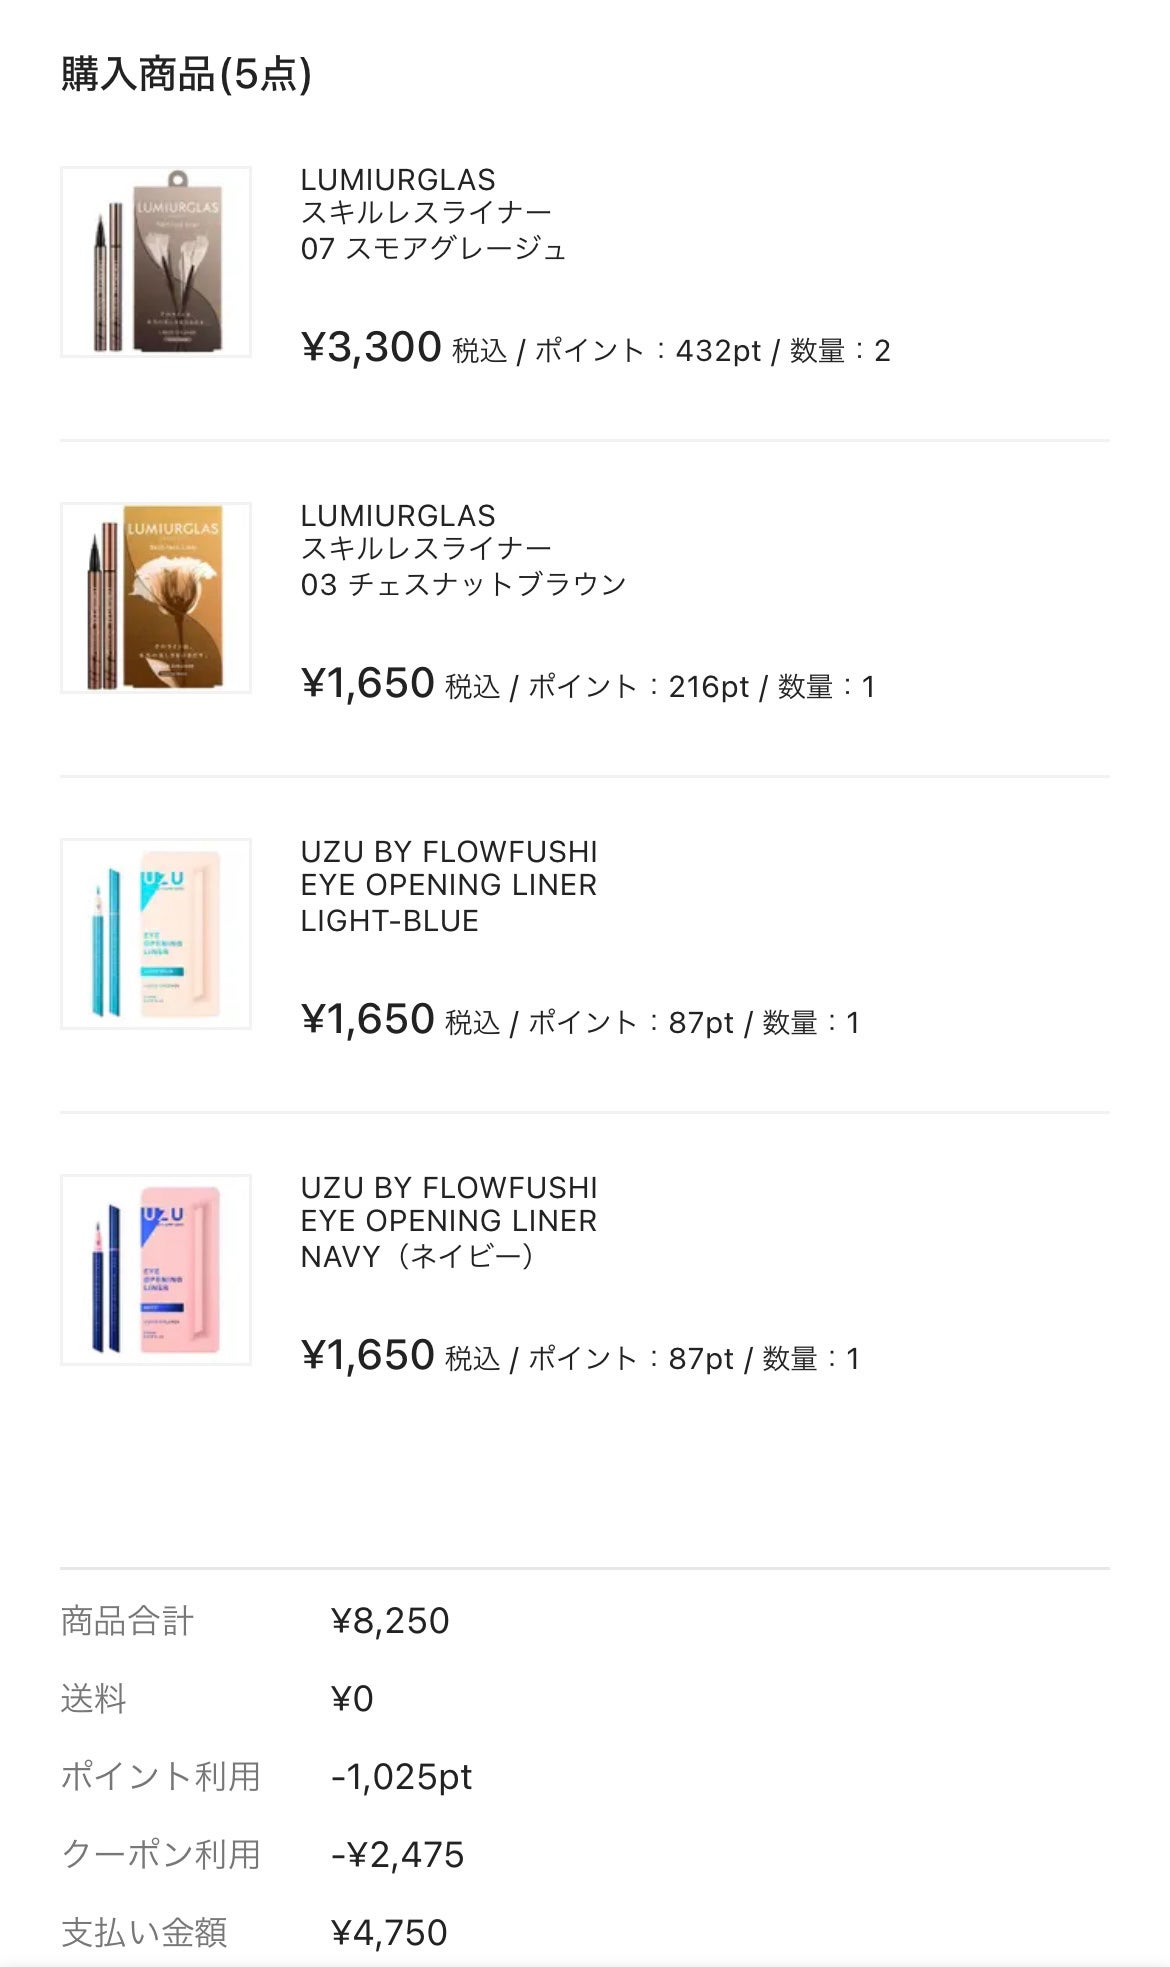This screenshot has height=1967, width=1170.
Task: Open the UZU Navy eyeliner product image
Action: tap(156, 1270)
